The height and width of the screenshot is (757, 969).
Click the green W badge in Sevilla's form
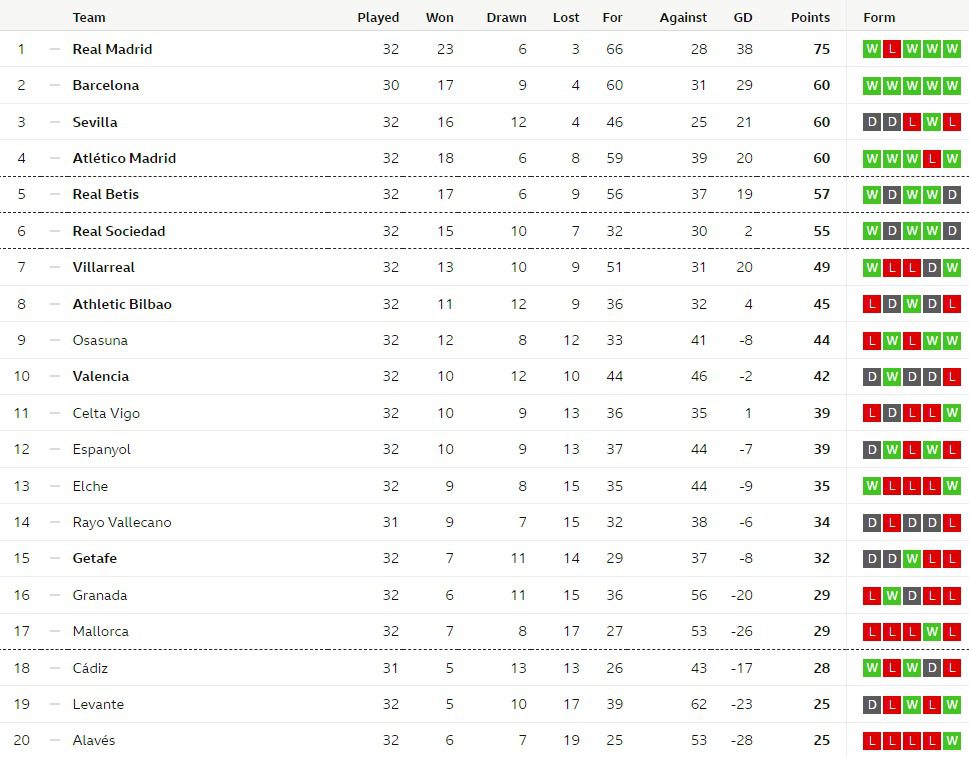(x=932, y=122)
